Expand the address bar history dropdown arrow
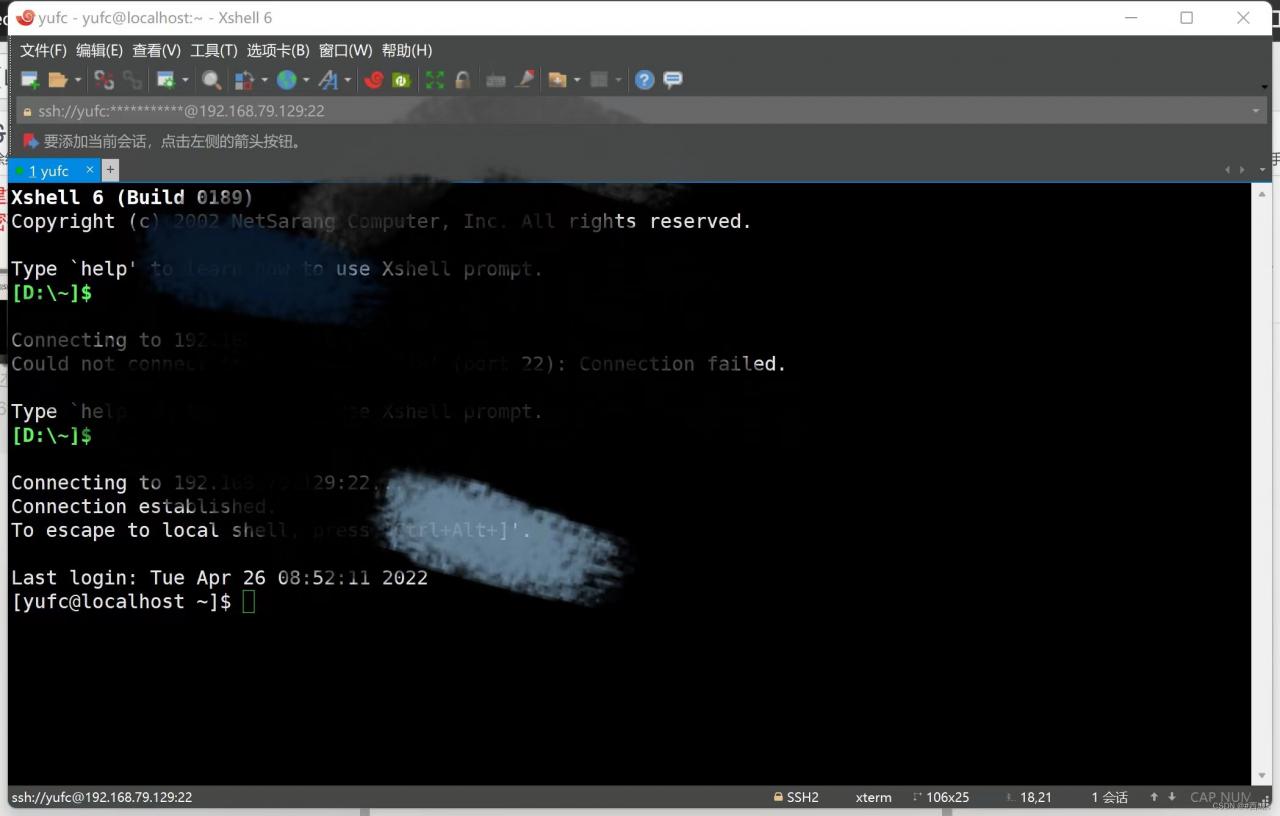Viewport: 1280px width, 816px height. point(1256,111)
